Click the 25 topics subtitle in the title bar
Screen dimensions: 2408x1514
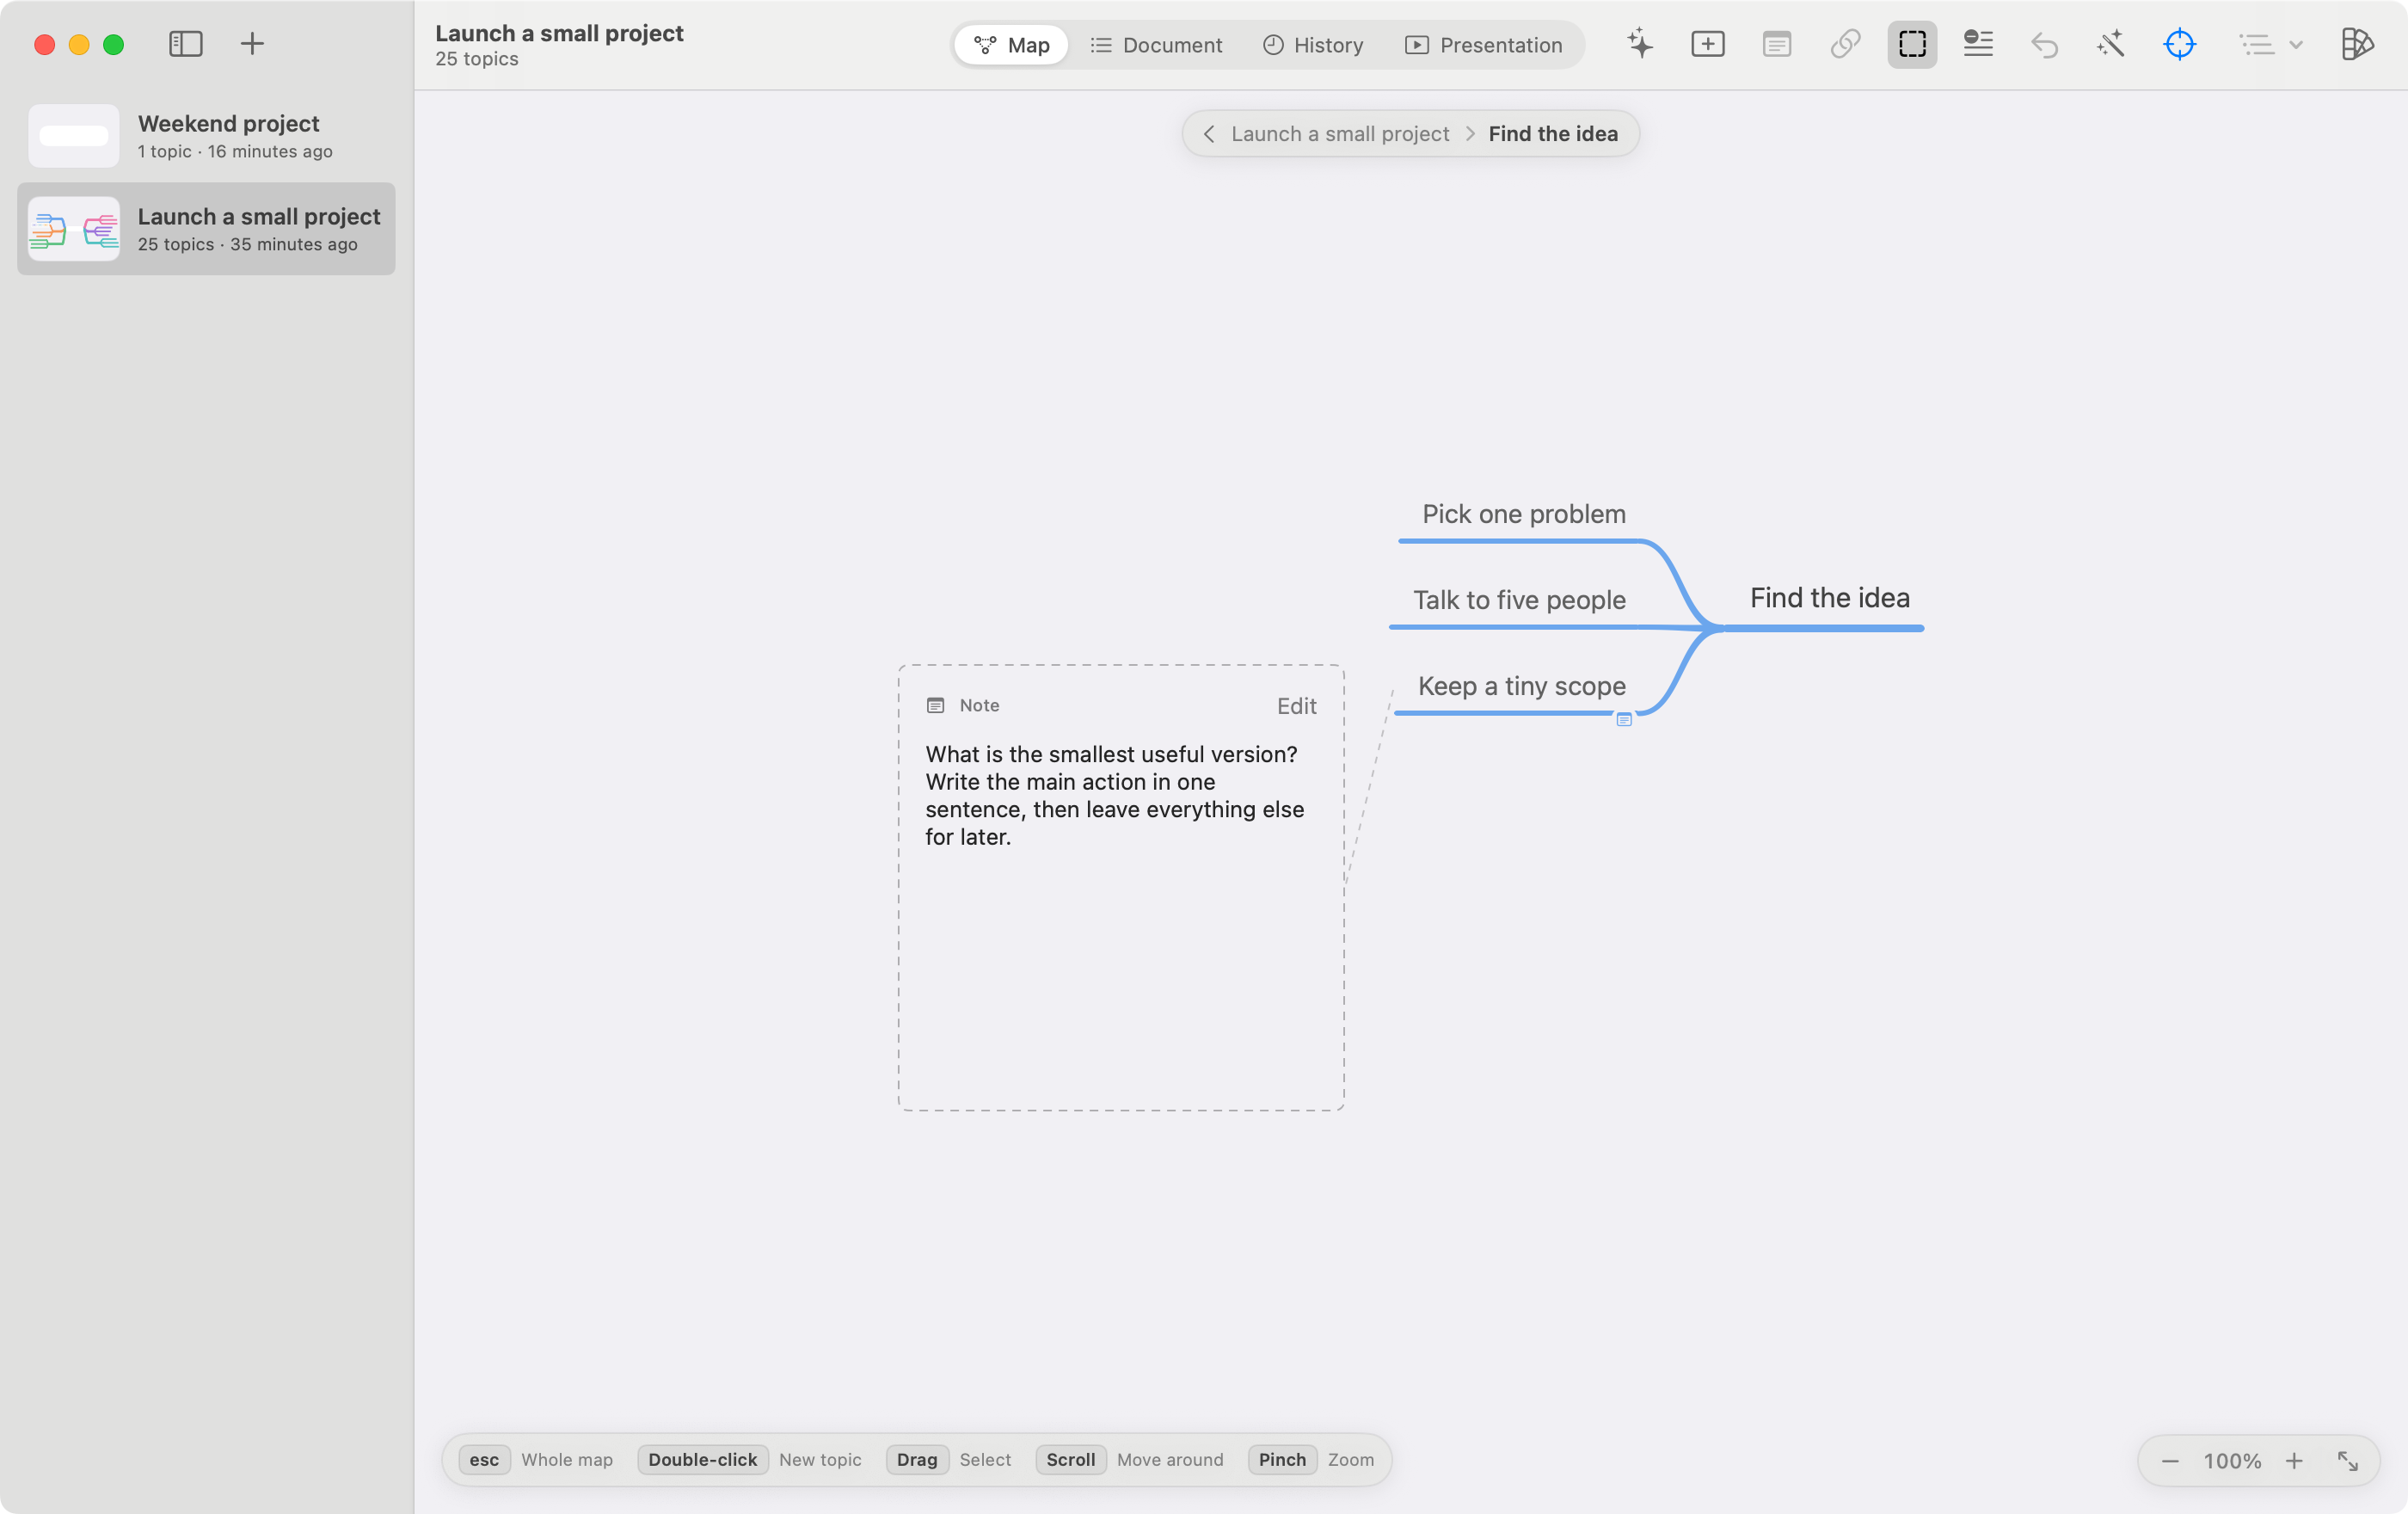click(x=477, y=59)
